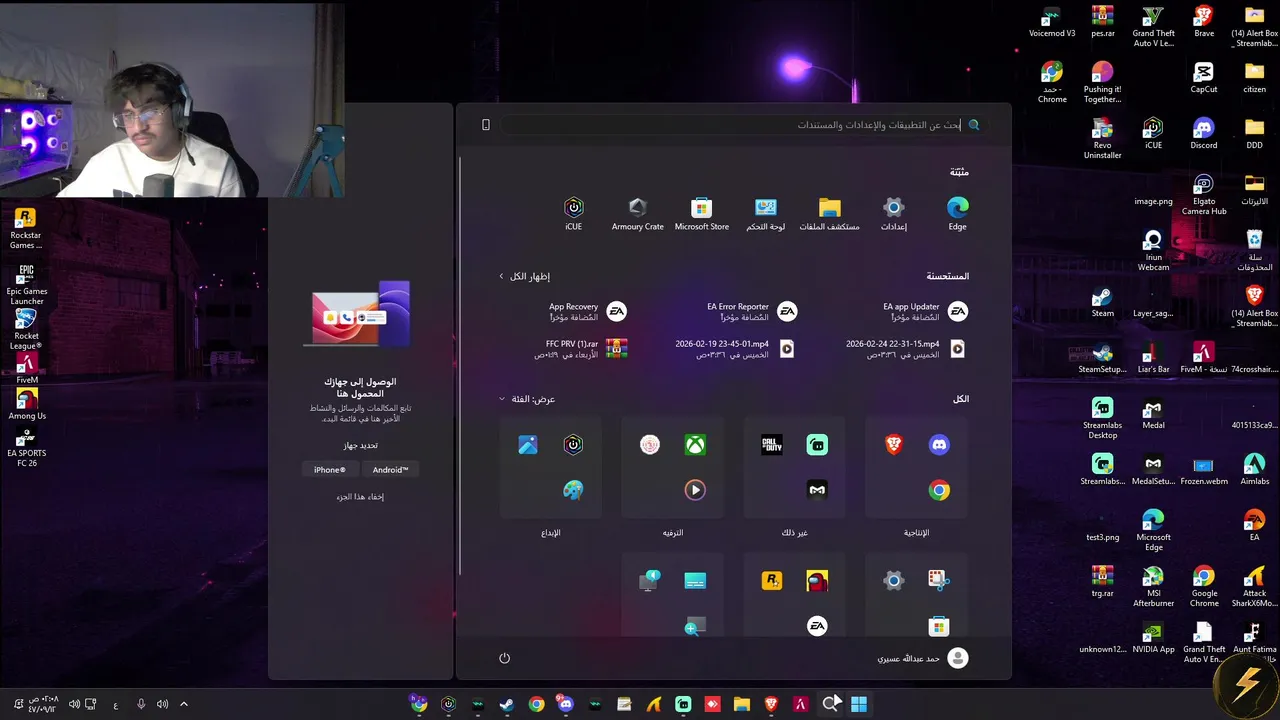Toggle phone companion panel icon
Screen dimensions: 1280x720
(486, 125)
